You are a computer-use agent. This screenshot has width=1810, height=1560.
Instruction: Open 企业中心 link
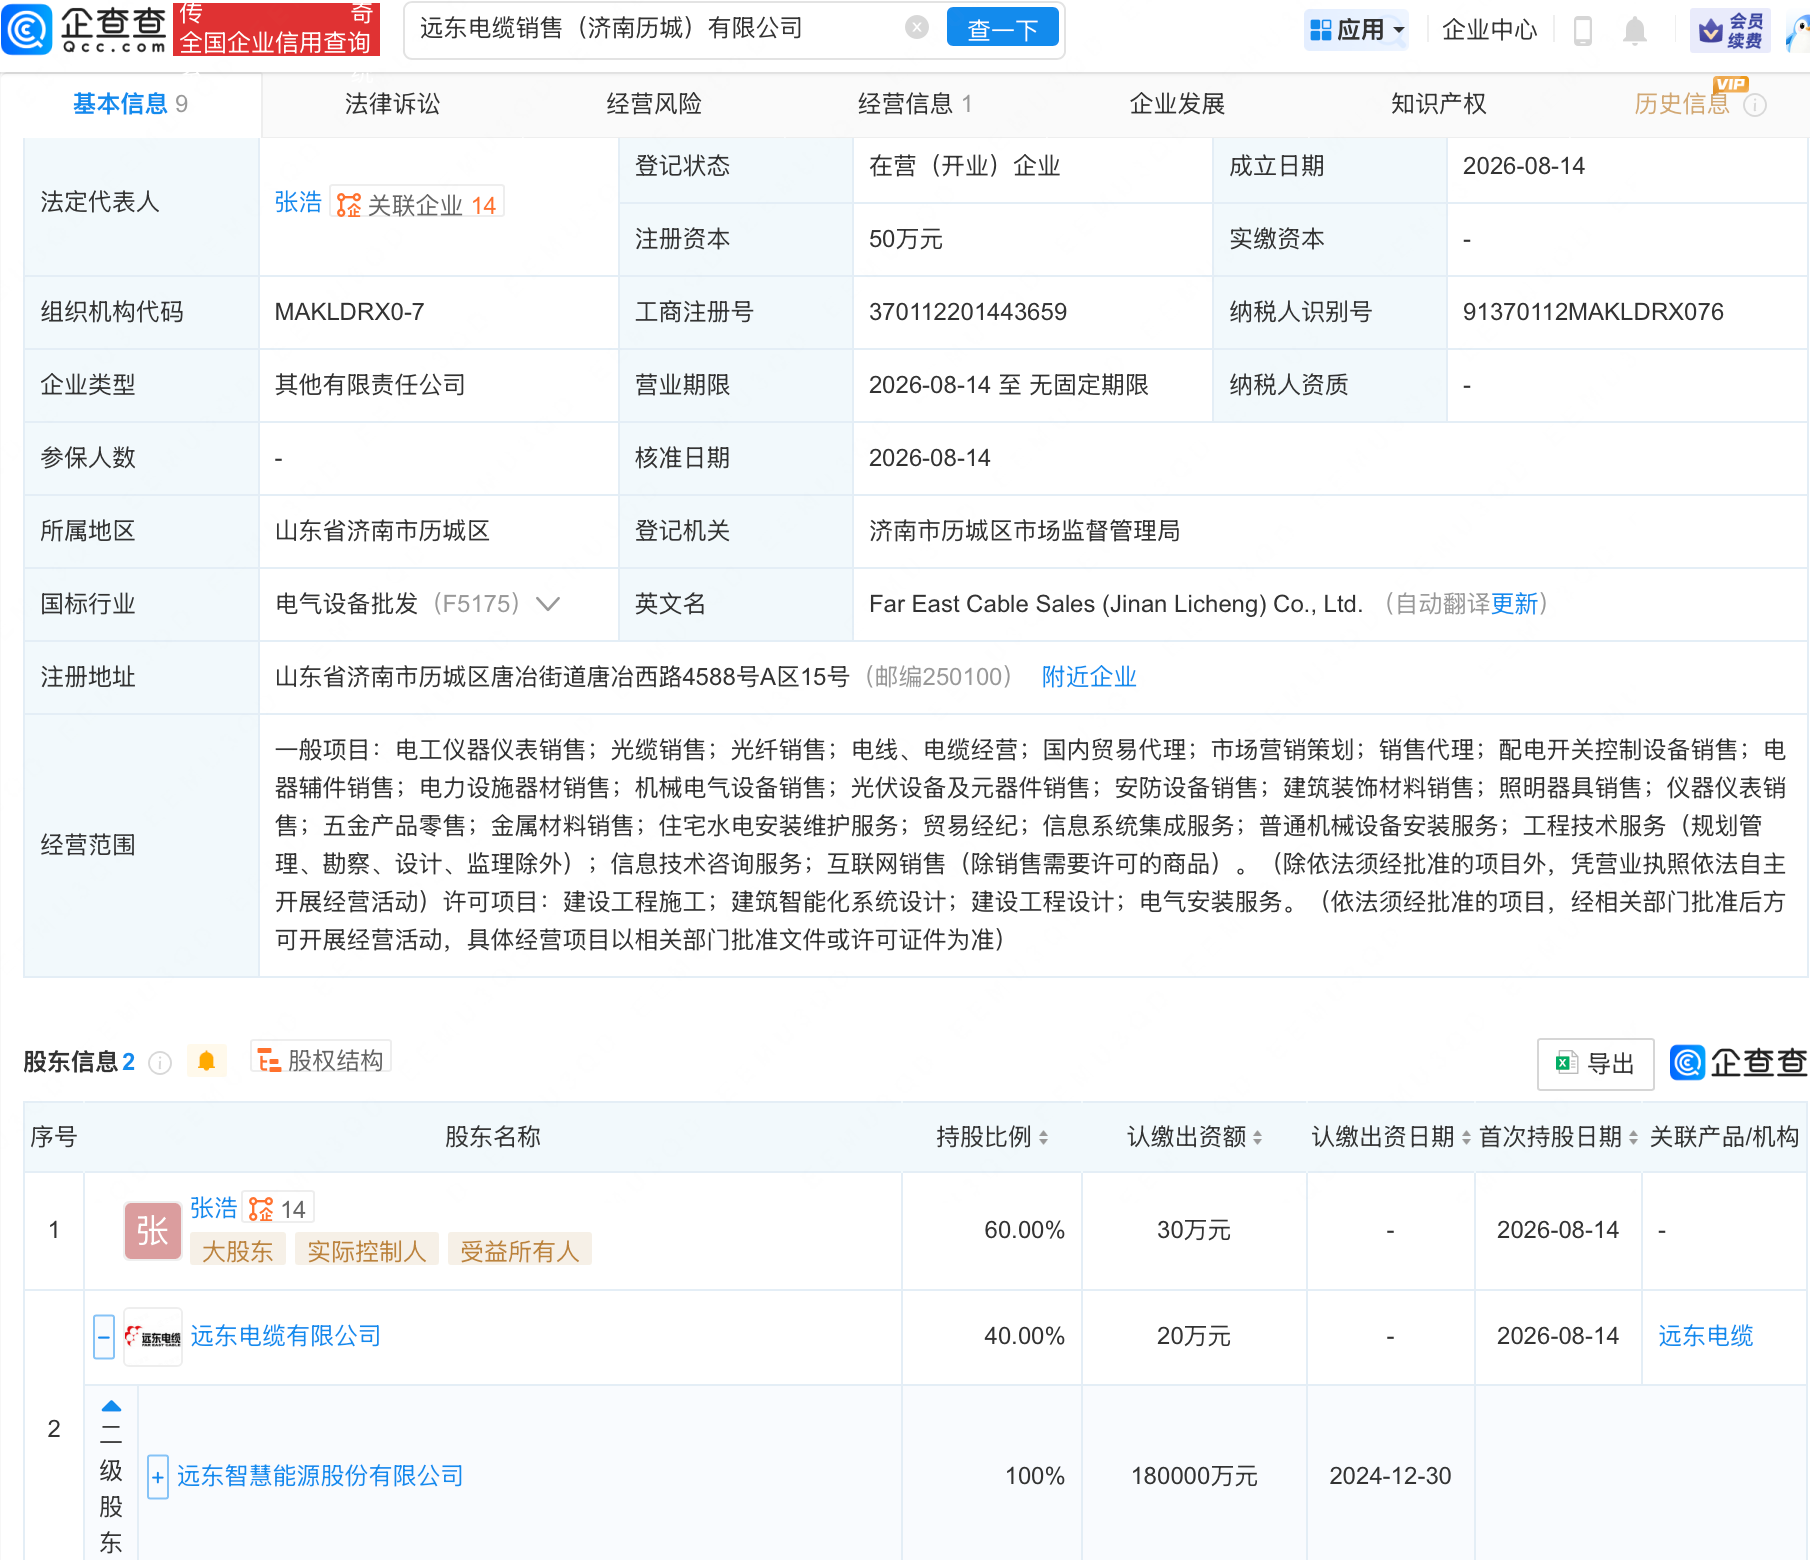1489,30
